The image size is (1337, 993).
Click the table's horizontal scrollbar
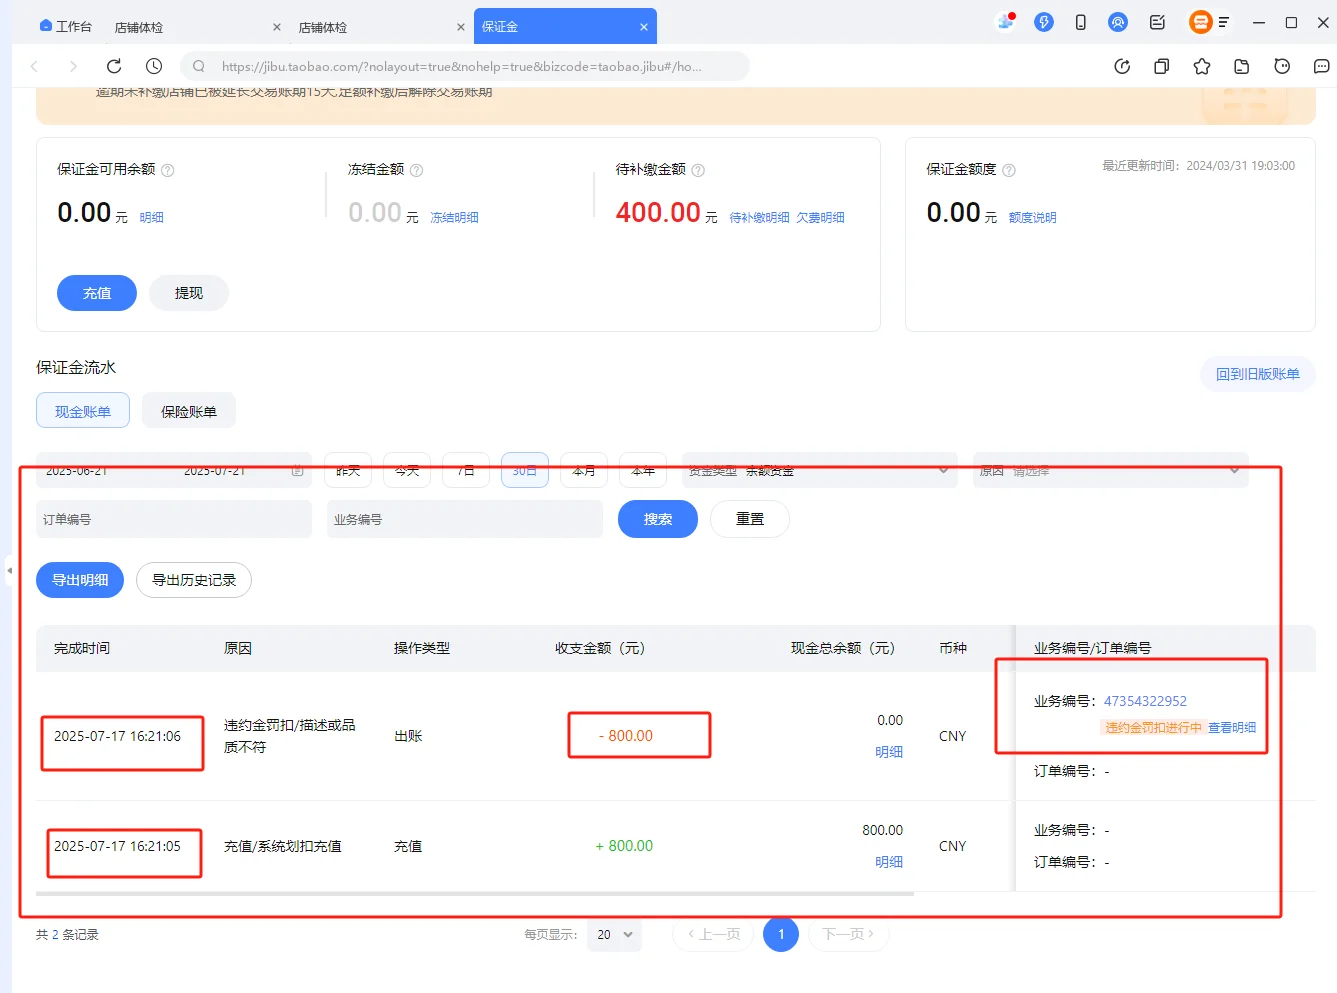click(475, 894)
